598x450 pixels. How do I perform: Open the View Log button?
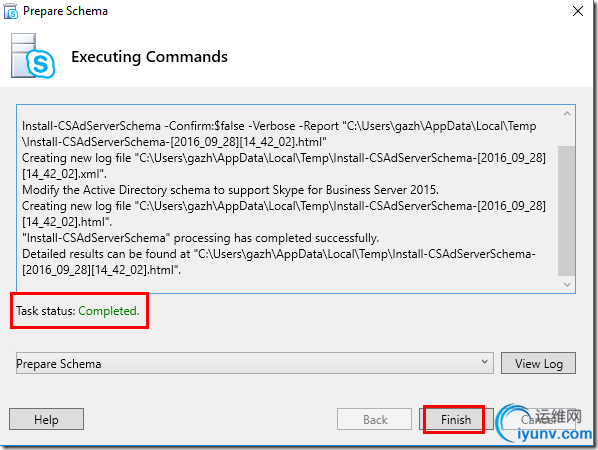tap(538, 363)
